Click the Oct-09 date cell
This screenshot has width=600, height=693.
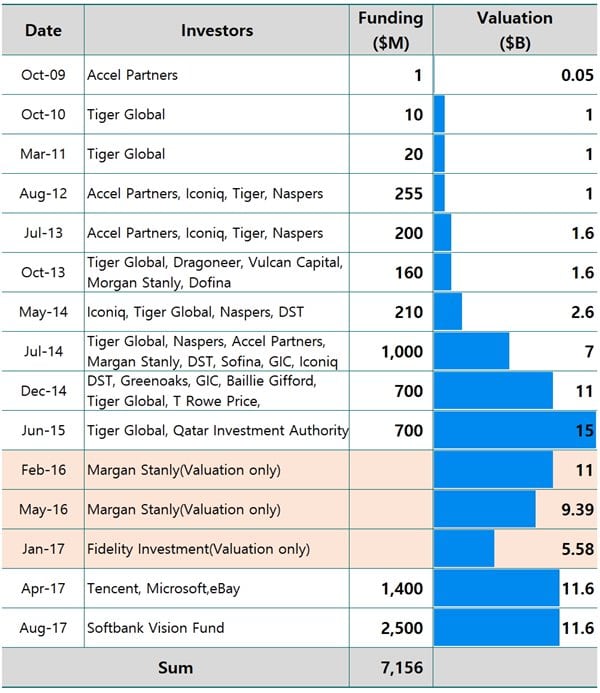pos(43,75)
